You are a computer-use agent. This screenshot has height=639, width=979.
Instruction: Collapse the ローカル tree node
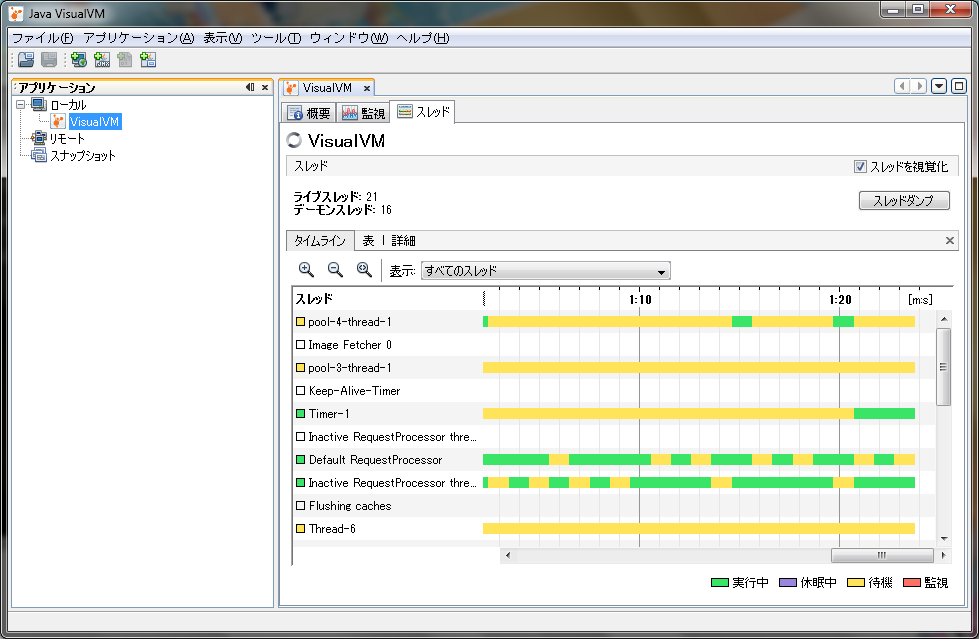tap(21, 104)
